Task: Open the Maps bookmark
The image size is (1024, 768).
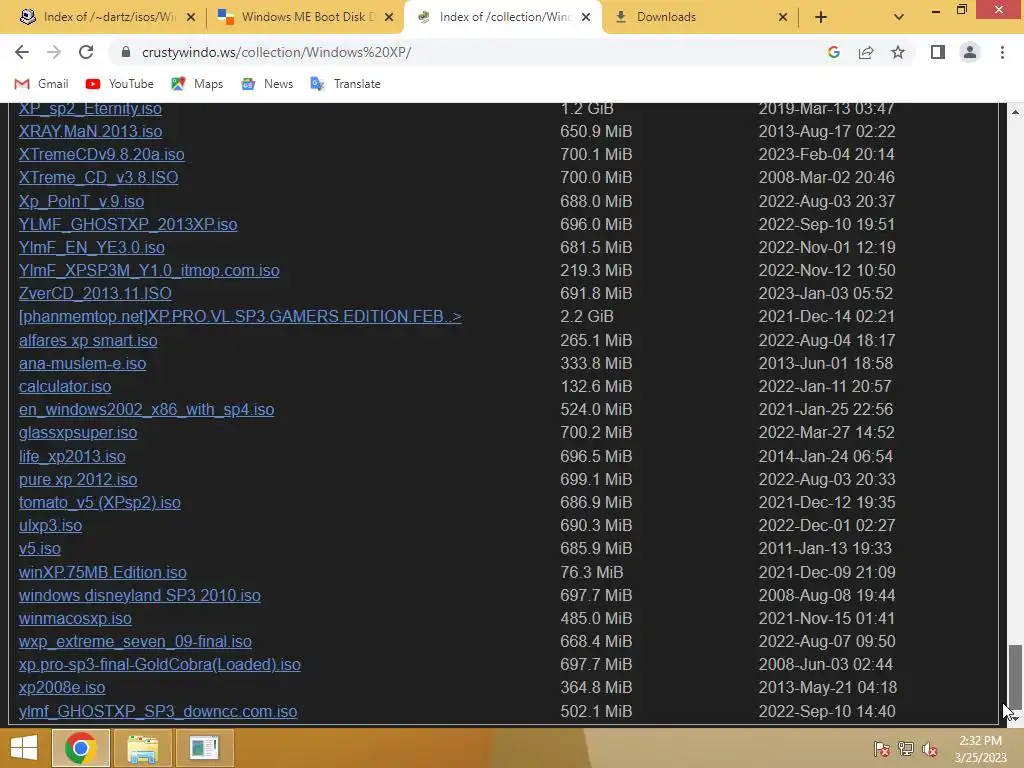Action: pyautogui.click(x=197, y=84)
